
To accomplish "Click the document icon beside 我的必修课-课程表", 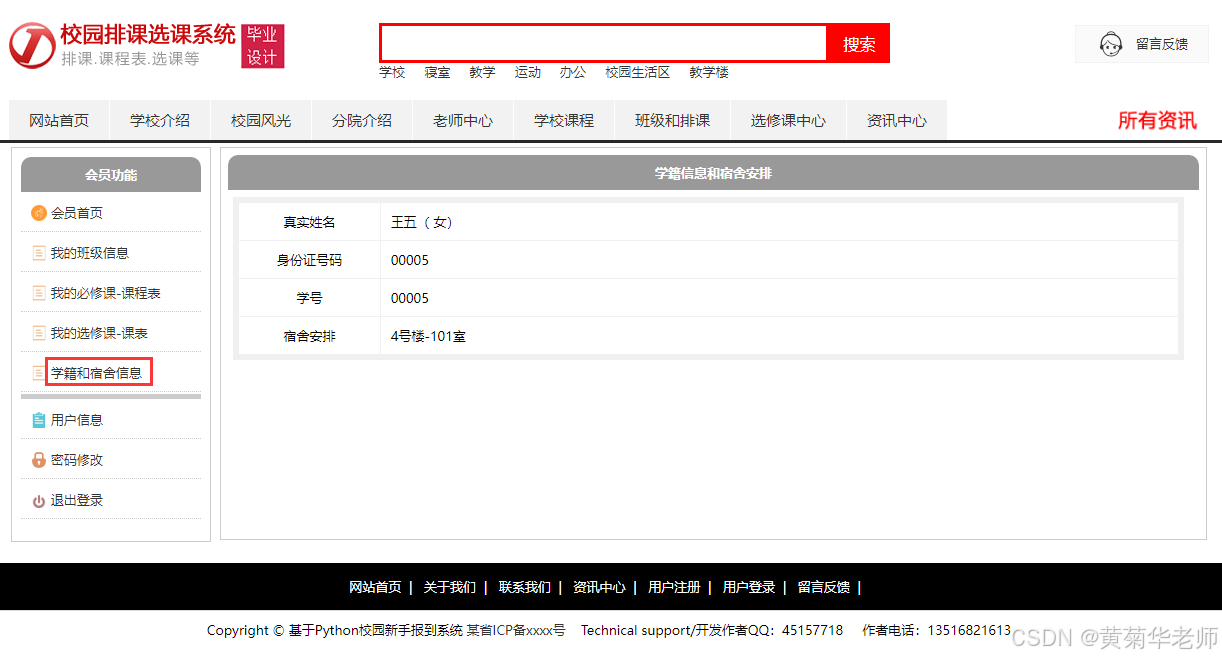I will [39, 293].
